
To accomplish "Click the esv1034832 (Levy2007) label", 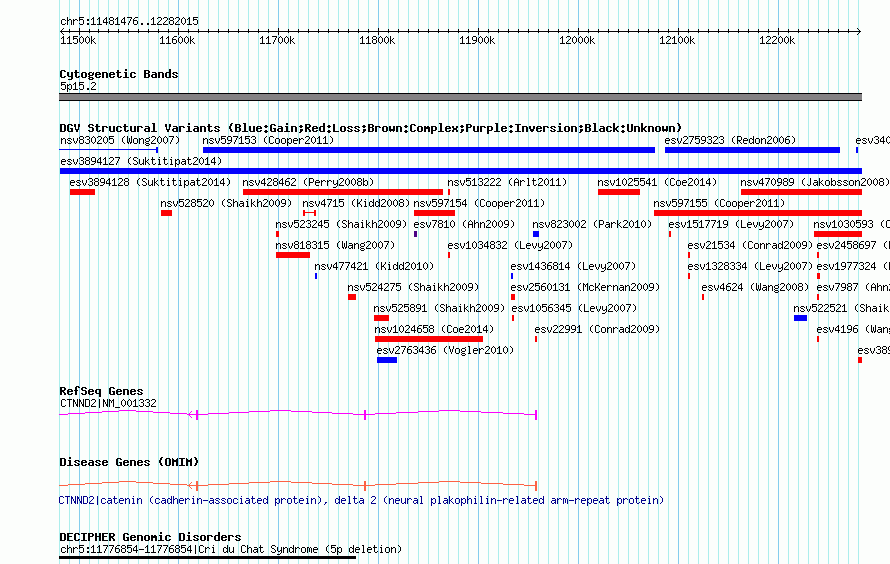I will pos(510,245).
